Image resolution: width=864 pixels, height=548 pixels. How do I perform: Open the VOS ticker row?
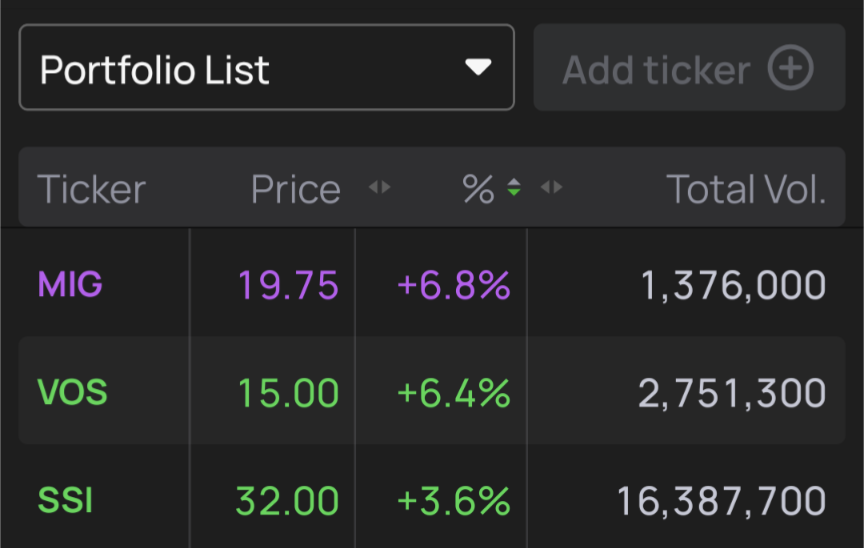coord(72,392)
